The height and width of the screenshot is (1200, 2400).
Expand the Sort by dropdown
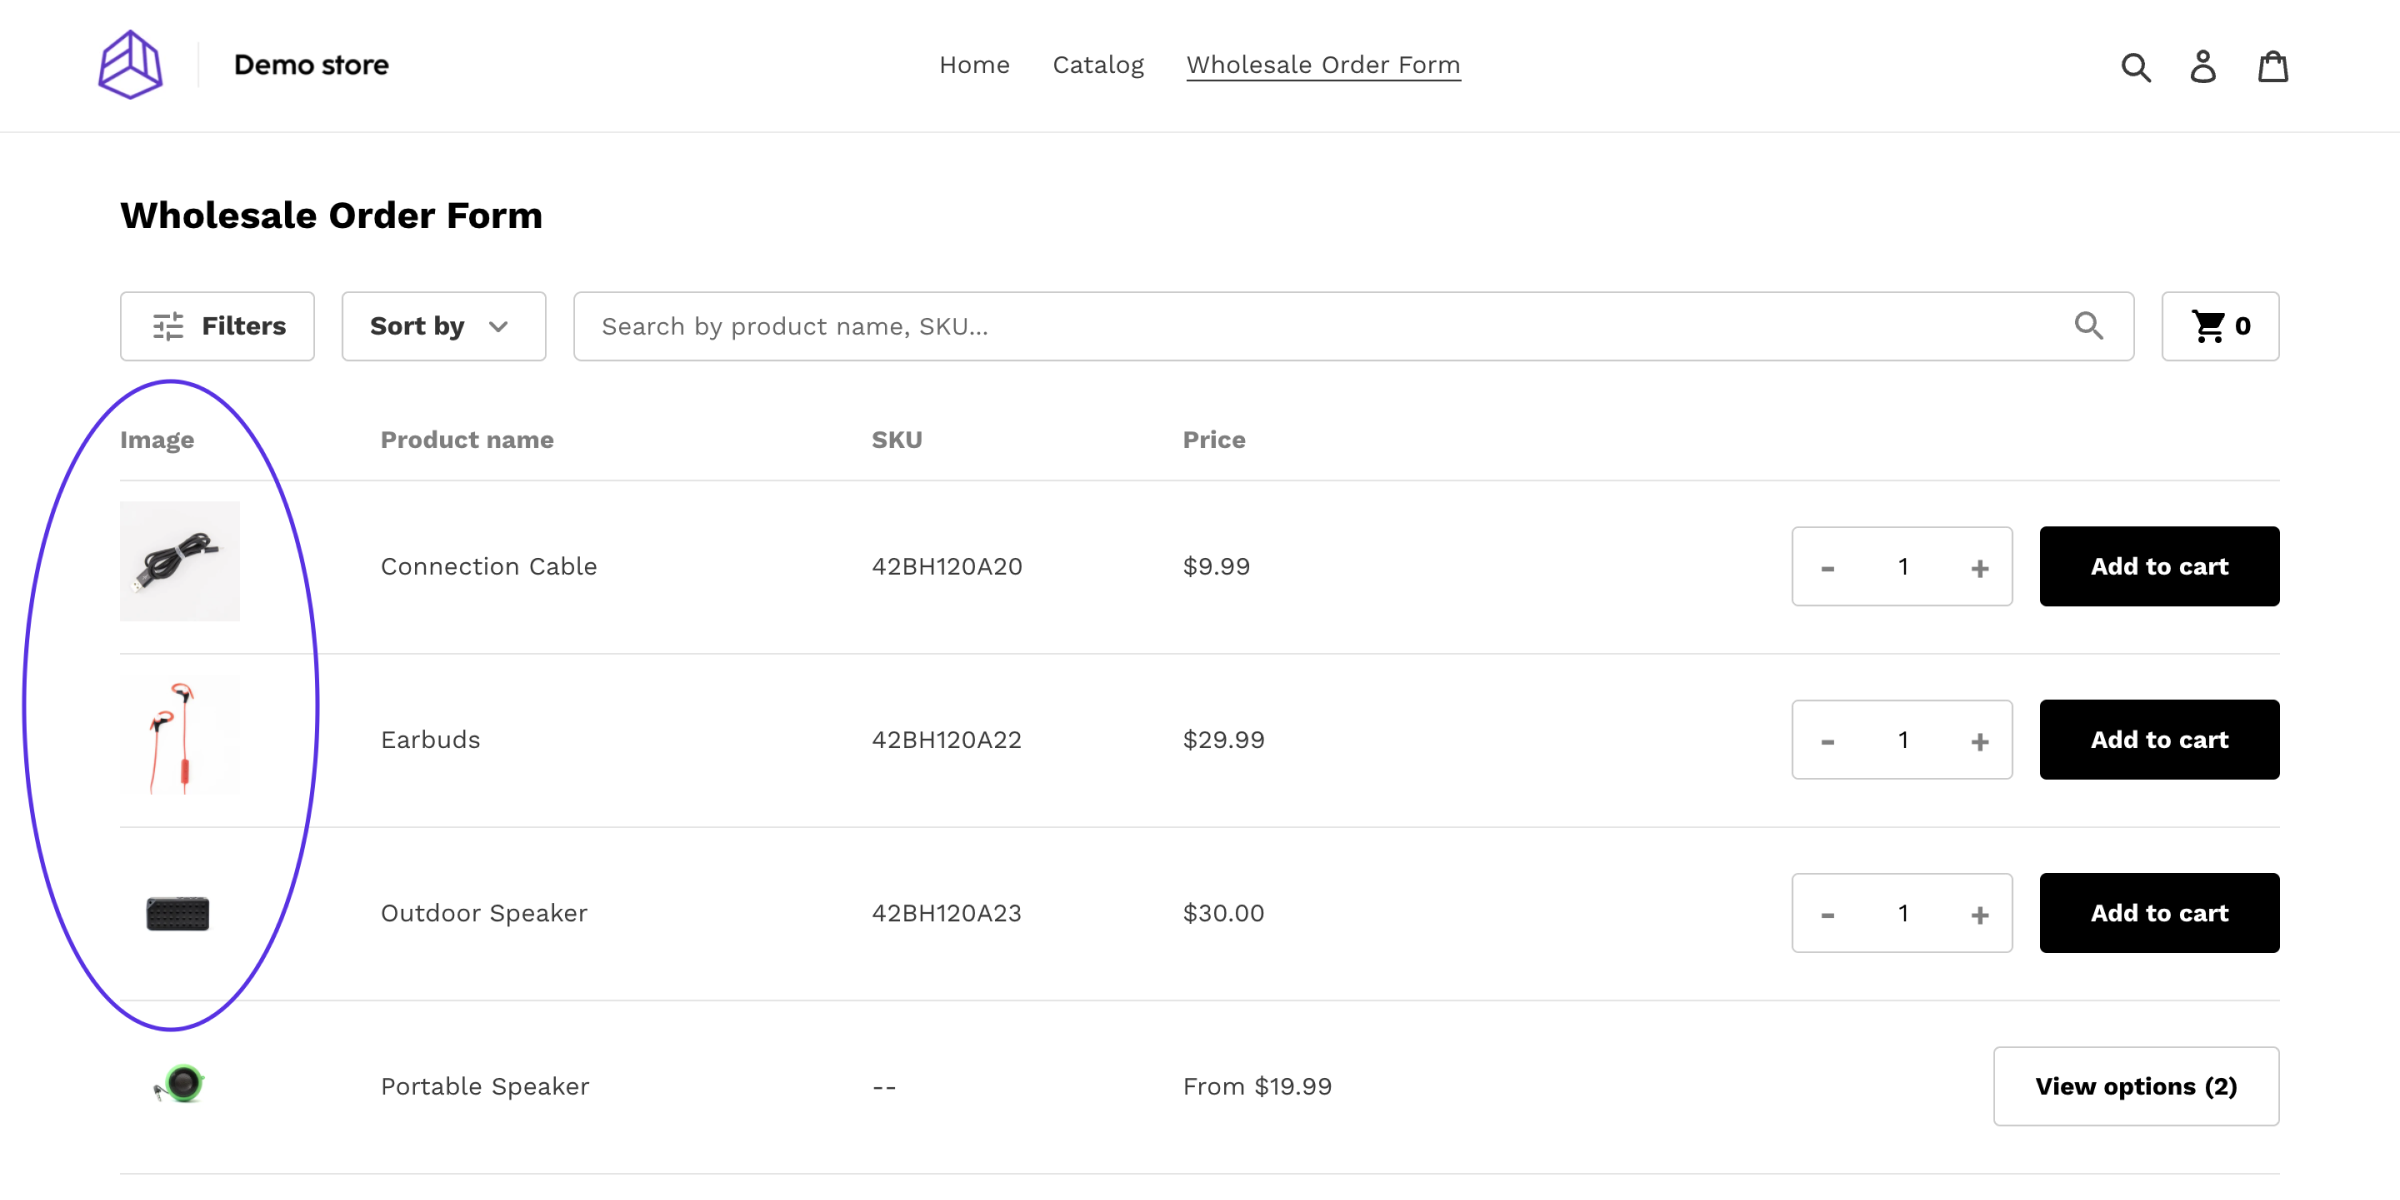pos(444,326)
